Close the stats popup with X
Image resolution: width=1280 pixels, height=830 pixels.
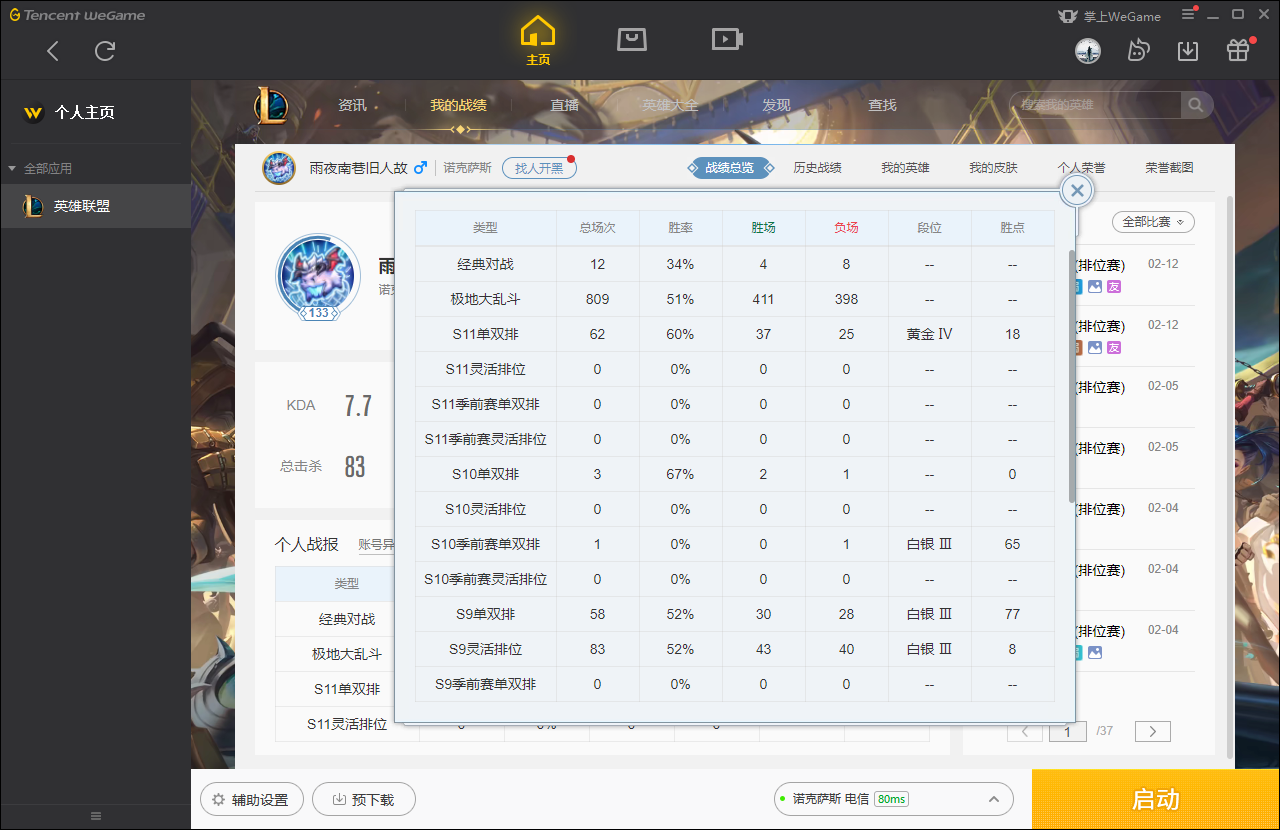(x=1076, y=190)
